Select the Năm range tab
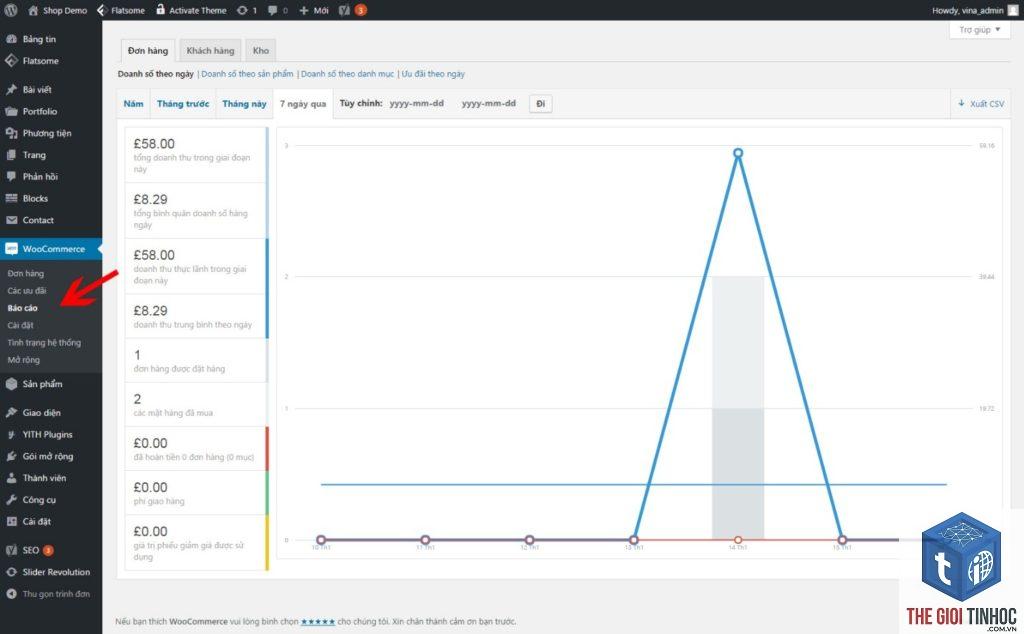Image resolution: width=1024 pixels, height=634 pixels. click(x=133, y=104)
